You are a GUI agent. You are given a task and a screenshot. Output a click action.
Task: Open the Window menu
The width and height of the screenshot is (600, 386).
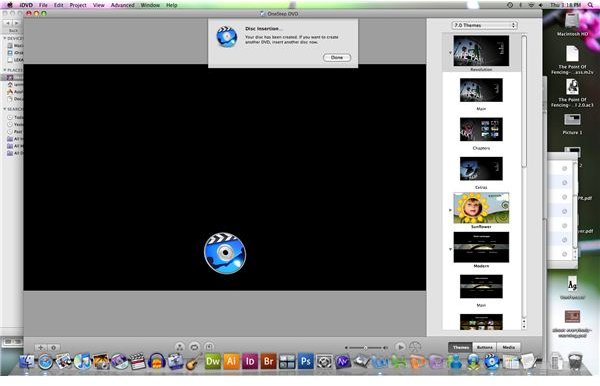[x=150, y=5]
